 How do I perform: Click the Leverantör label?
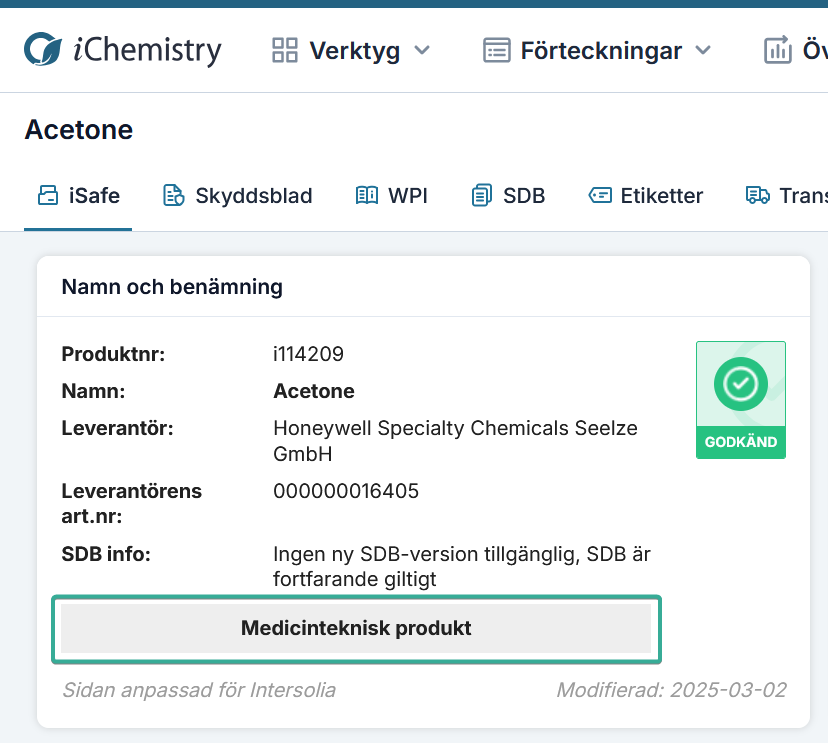[x=117, y=428]
